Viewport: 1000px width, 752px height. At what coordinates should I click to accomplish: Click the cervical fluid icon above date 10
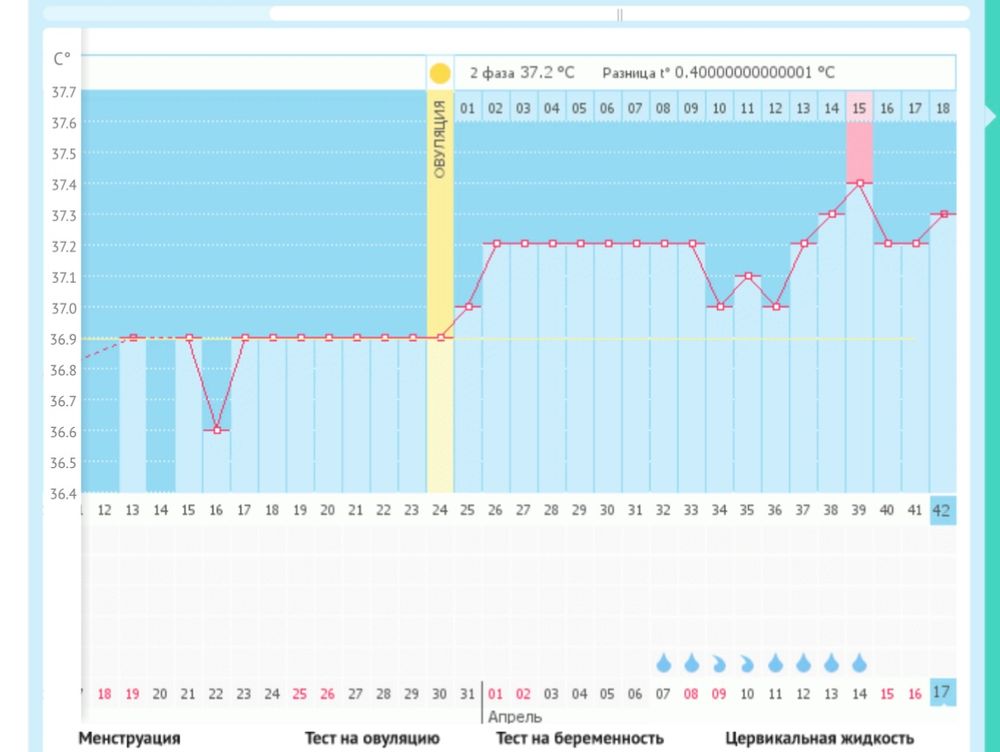(747, 664)
